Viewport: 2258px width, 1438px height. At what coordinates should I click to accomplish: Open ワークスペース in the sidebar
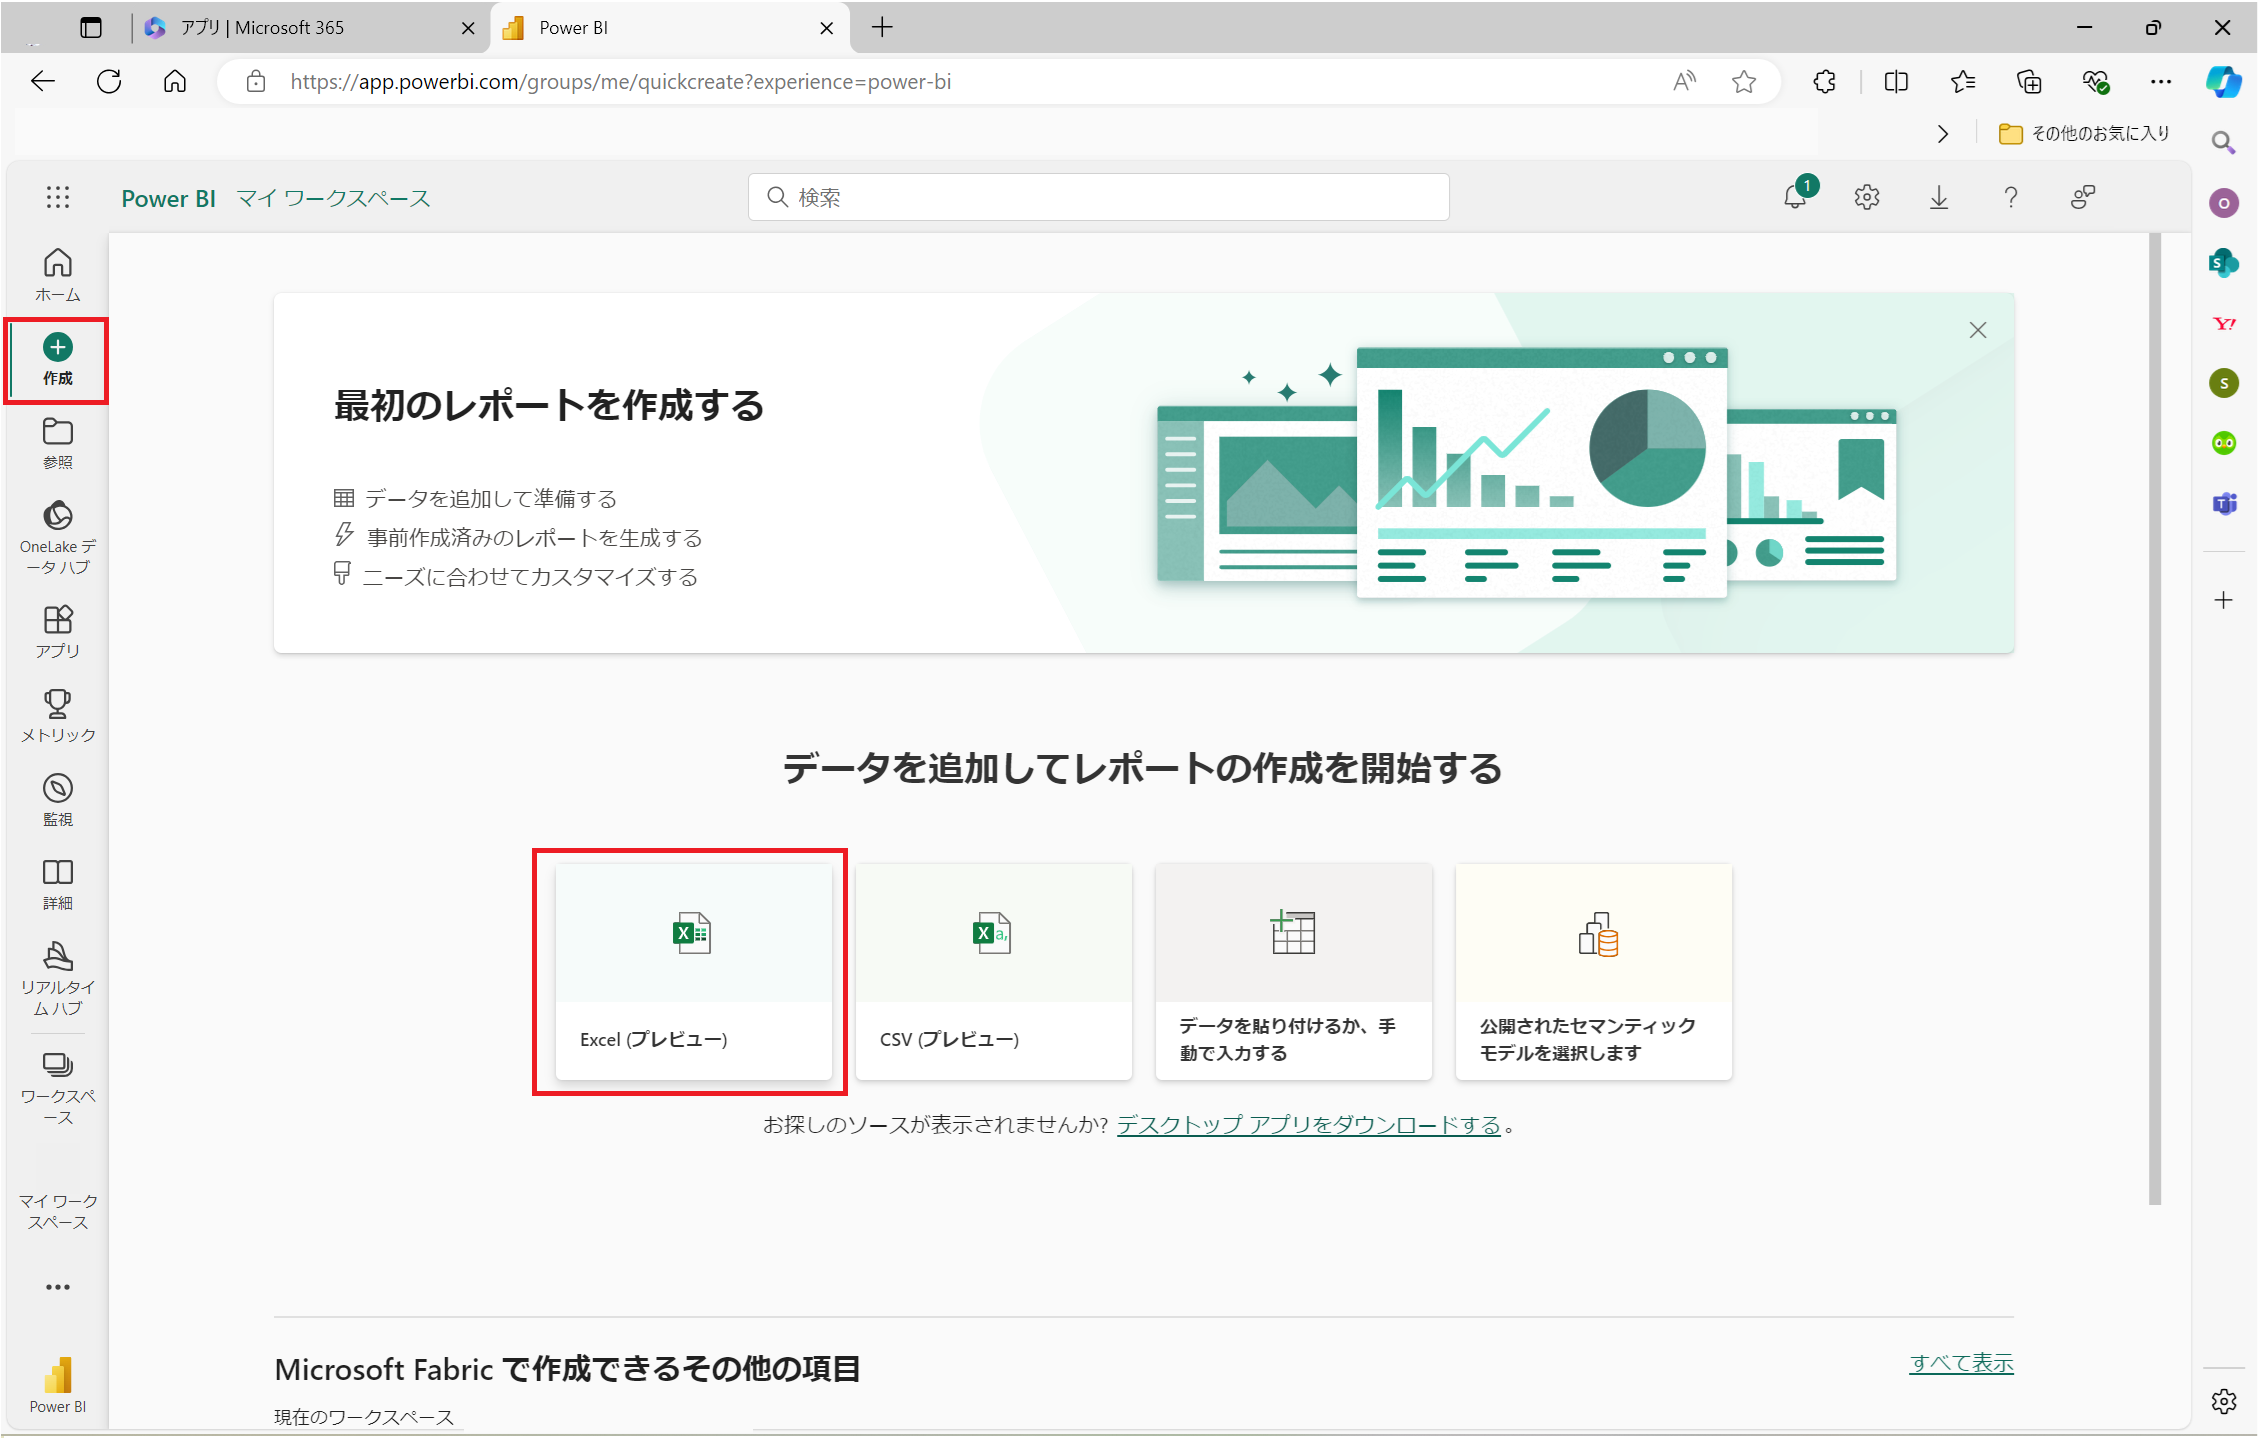pyautogui.click(x=57, y=1087)
